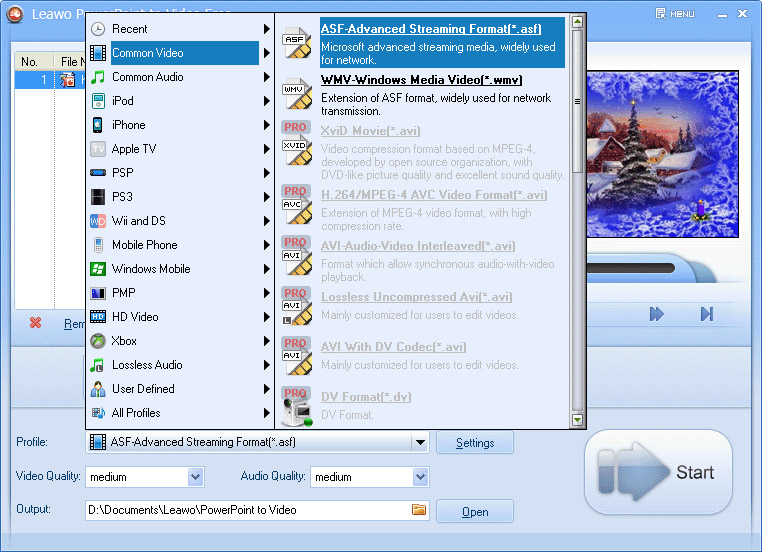The image size is (762, 552).
Task: Click the Mobile Phone icon
Action: point(98,245)
